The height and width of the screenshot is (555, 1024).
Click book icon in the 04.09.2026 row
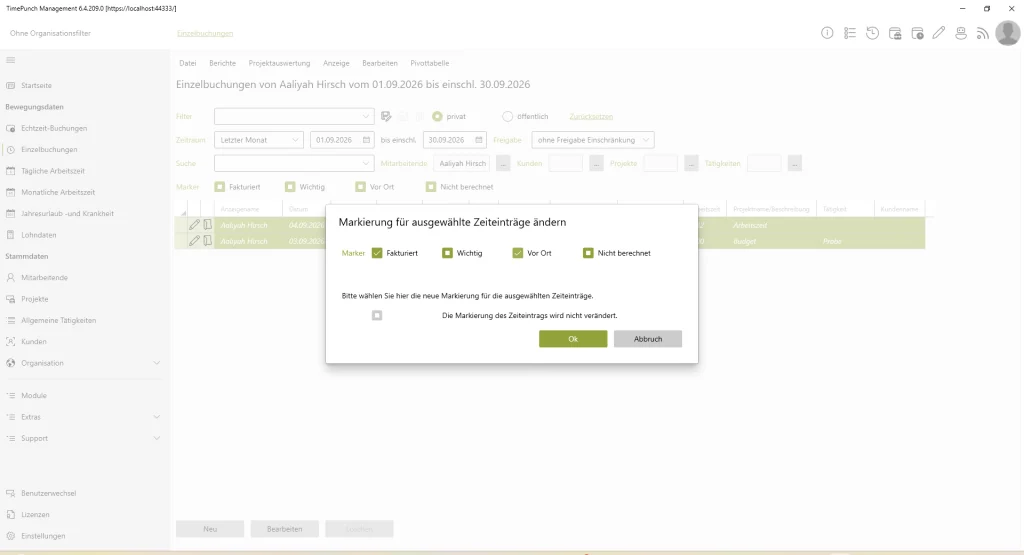click(208, 225)
